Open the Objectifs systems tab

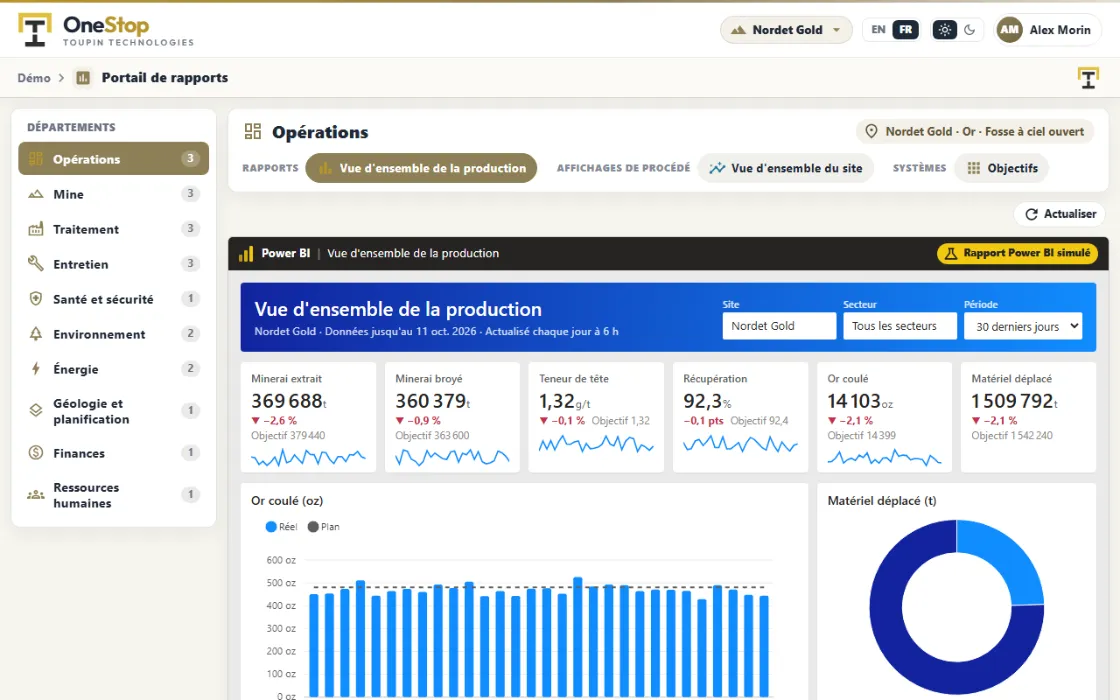(x=1002, y=169)
